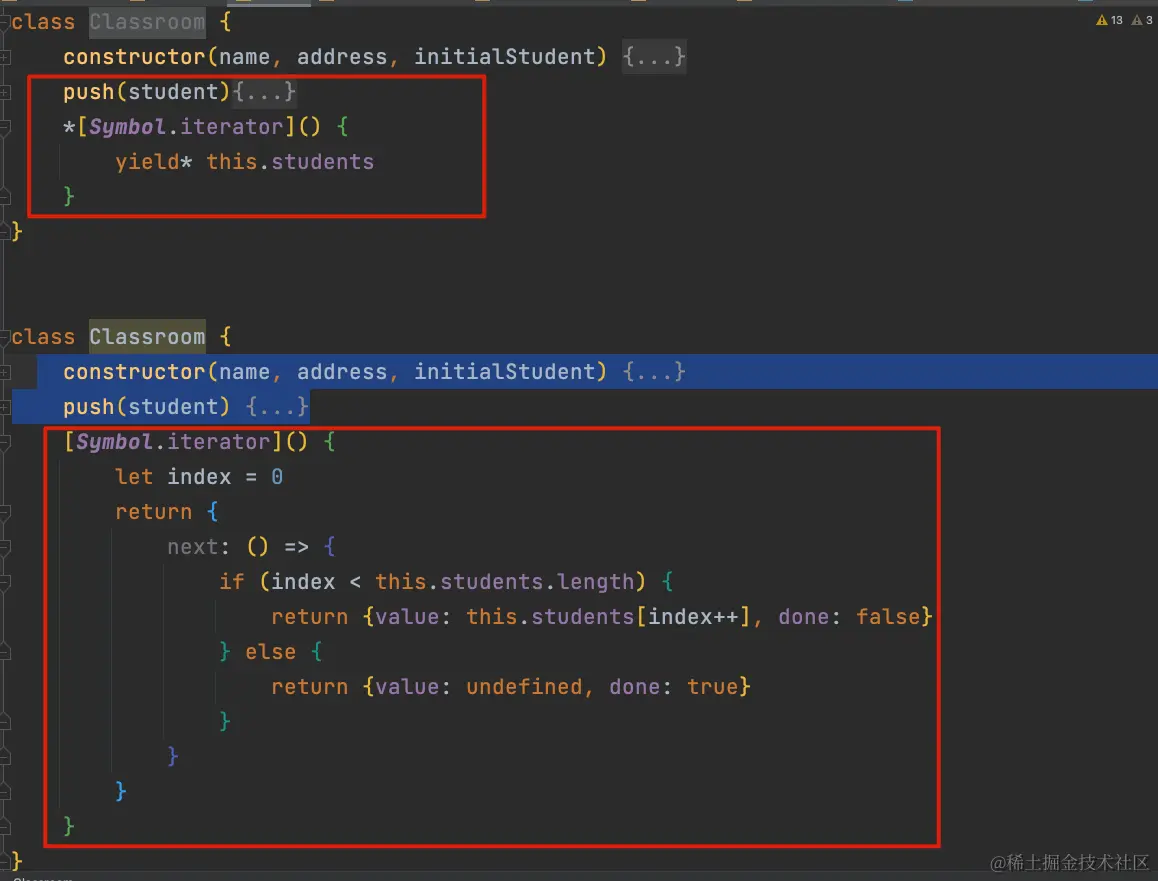1158x881 pixels.
Task: Collapse the *[Symbol.iterator] generator fold marker
Action: coord(4,127)
